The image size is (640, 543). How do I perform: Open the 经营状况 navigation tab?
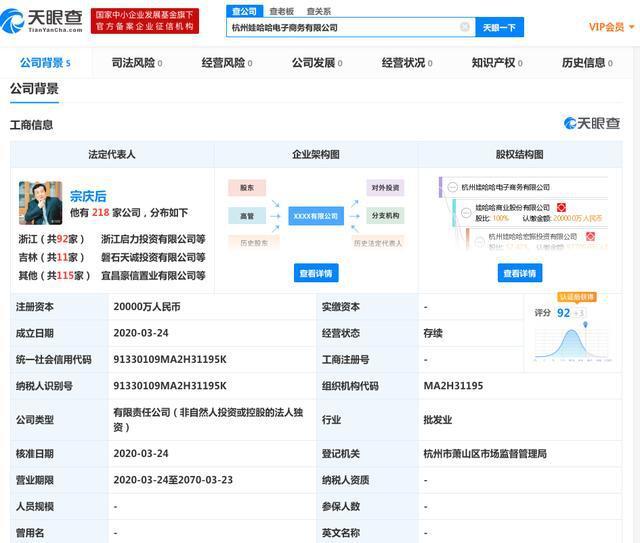pos(407,63)
